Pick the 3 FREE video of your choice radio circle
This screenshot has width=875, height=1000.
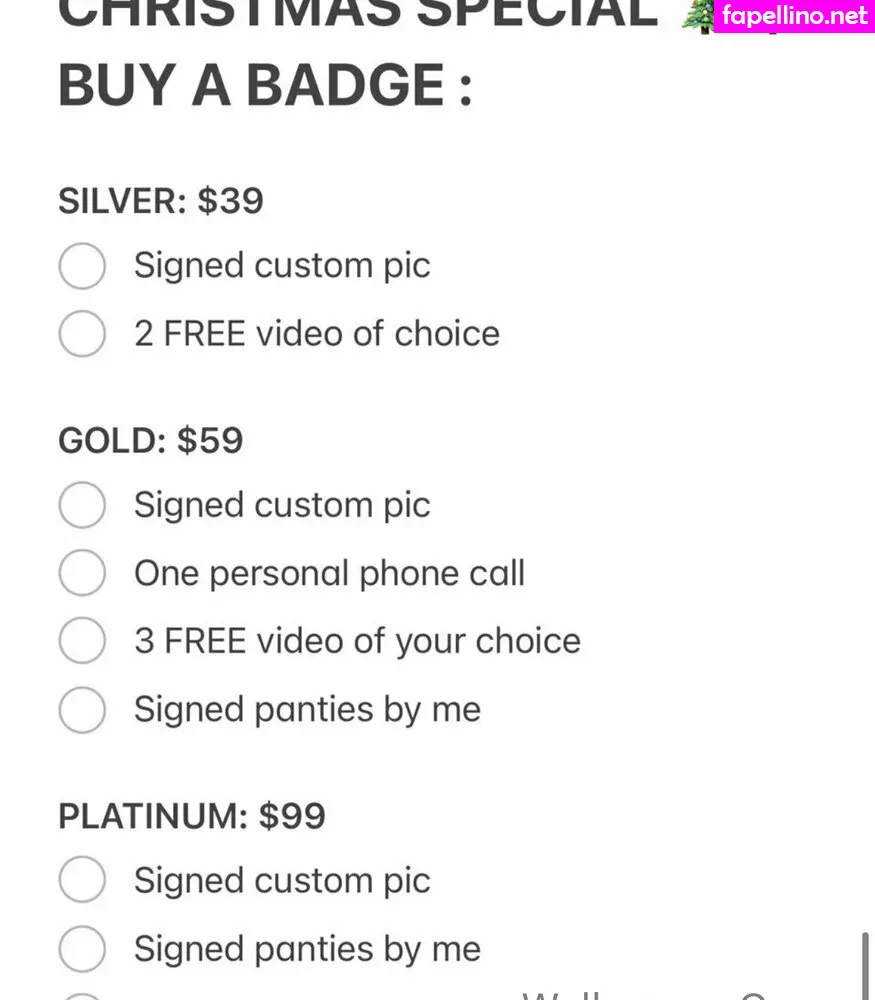[82, 641]
